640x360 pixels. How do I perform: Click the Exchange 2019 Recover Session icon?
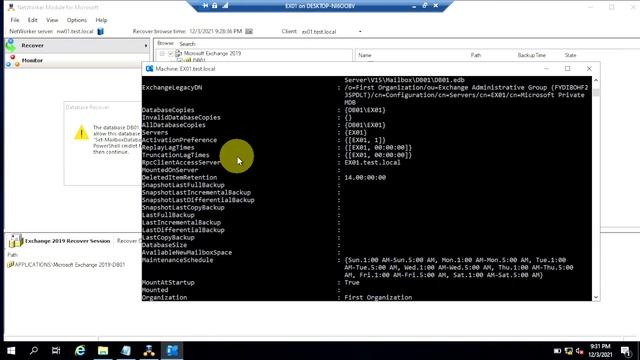point(16,241)
